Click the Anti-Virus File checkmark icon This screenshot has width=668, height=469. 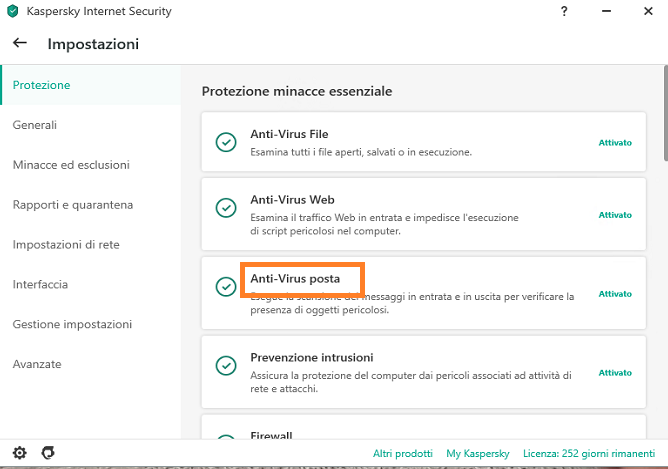226,142
